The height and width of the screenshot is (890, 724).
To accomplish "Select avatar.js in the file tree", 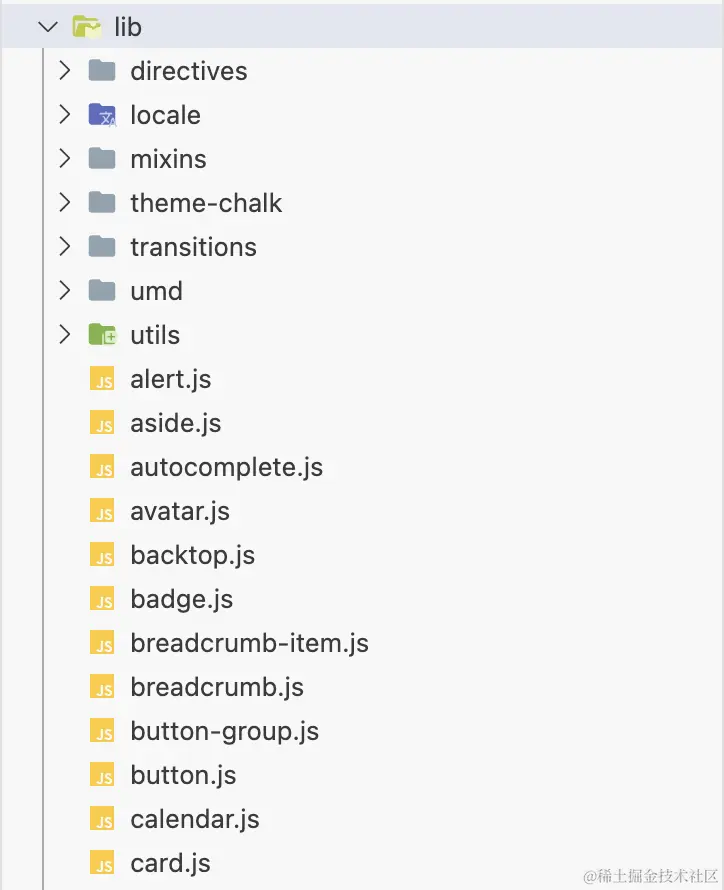I will [180, 512].
